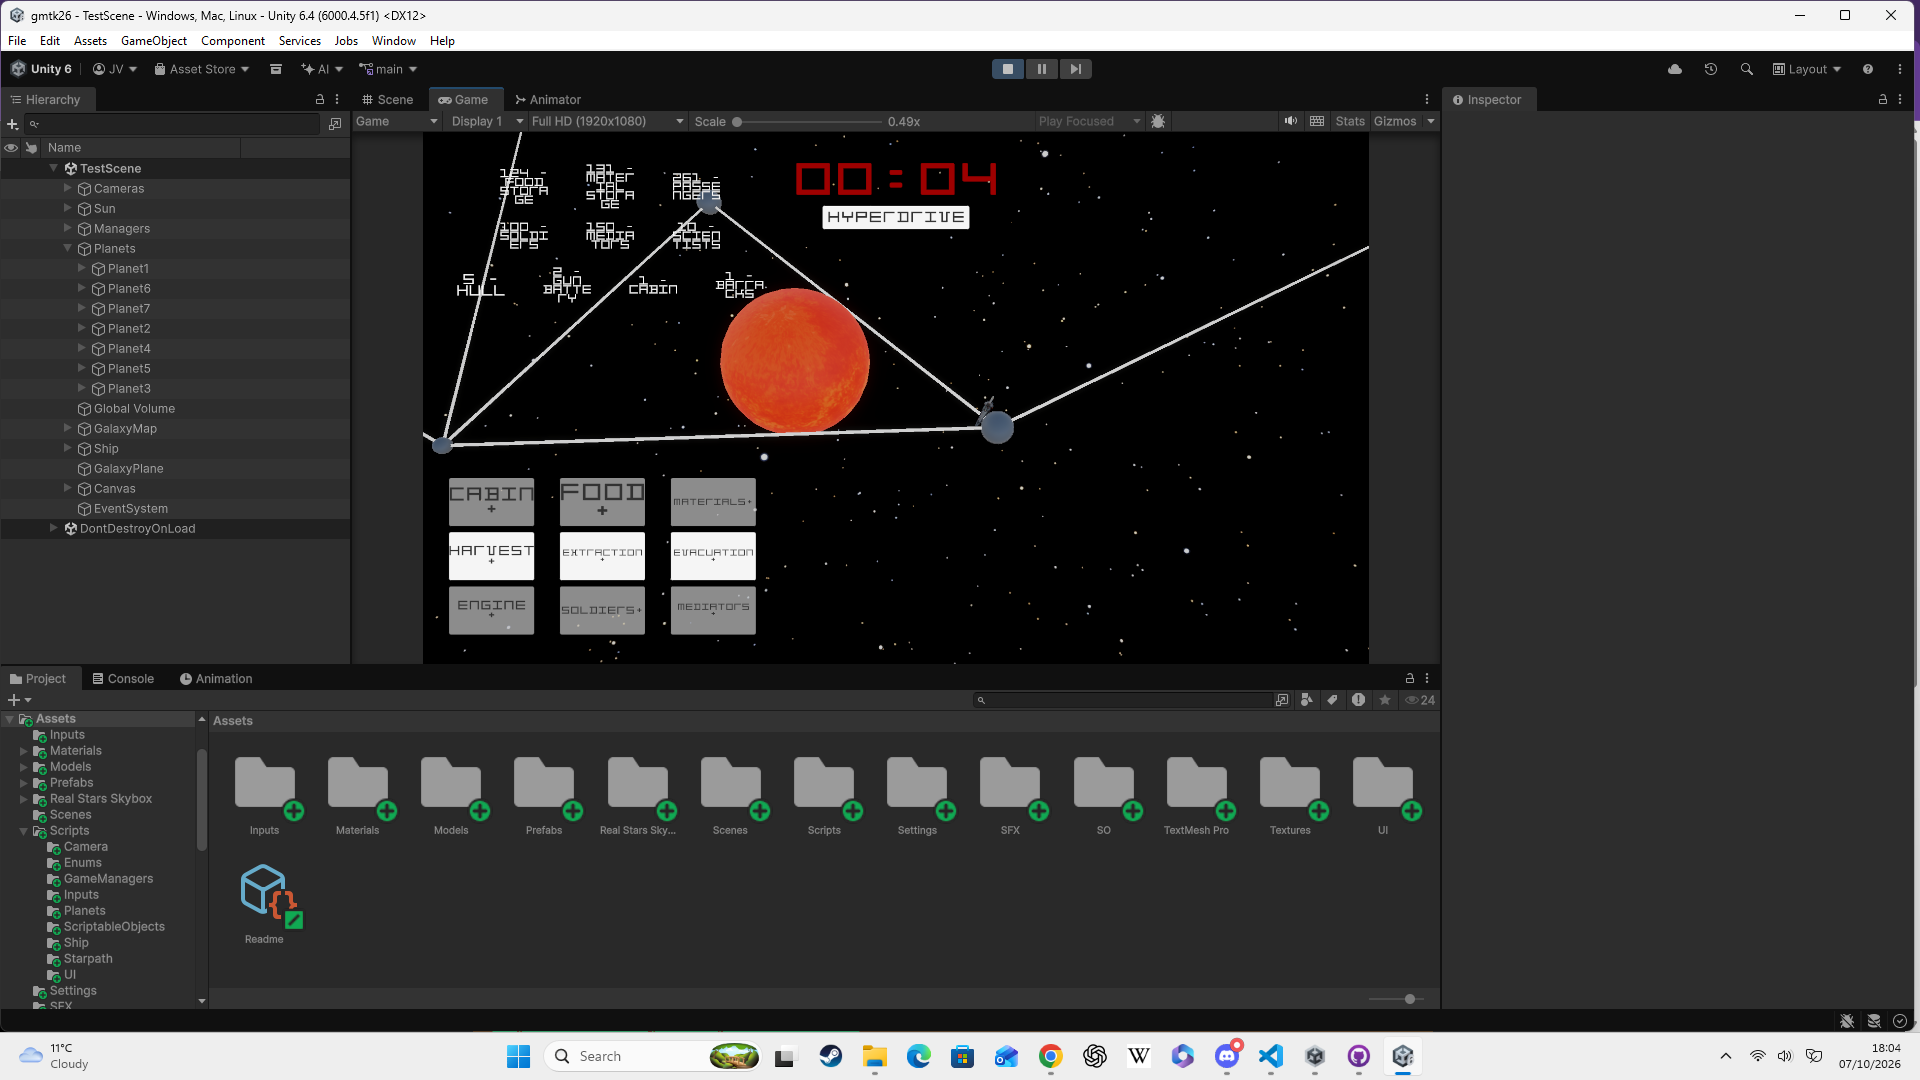Image resolution: width=1920 pixels, height=1080 pixels.
Task: Switch to the Animator tab
Action: click(x=548, y=100)
